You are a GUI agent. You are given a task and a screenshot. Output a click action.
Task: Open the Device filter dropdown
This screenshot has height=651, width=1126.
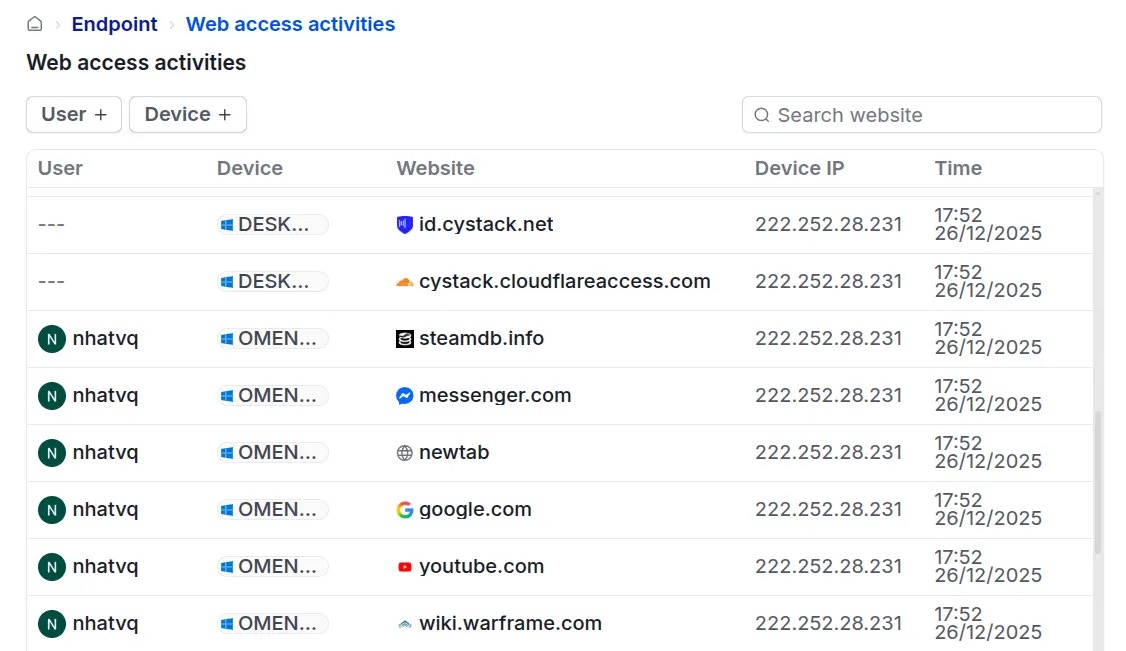pos(187,114)
